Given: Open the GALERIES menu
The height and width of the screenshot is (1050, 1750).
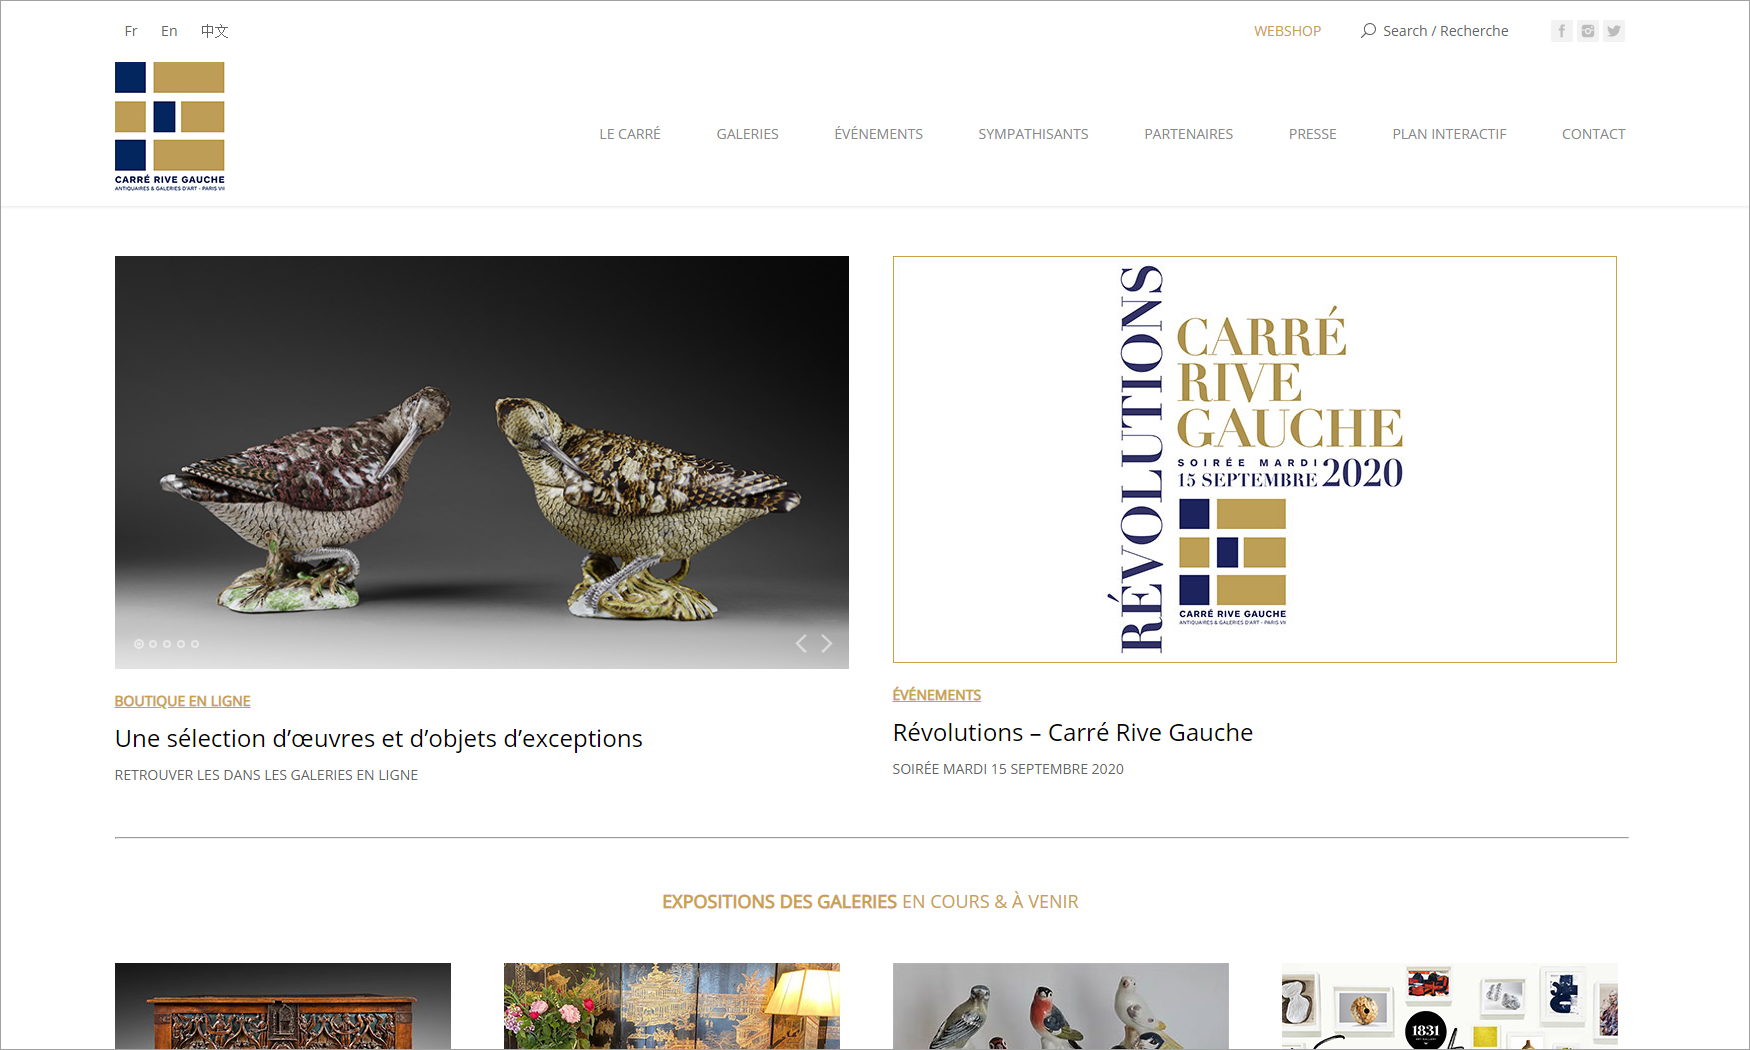Looking at the screenshot, I should [x=747, y=134].
